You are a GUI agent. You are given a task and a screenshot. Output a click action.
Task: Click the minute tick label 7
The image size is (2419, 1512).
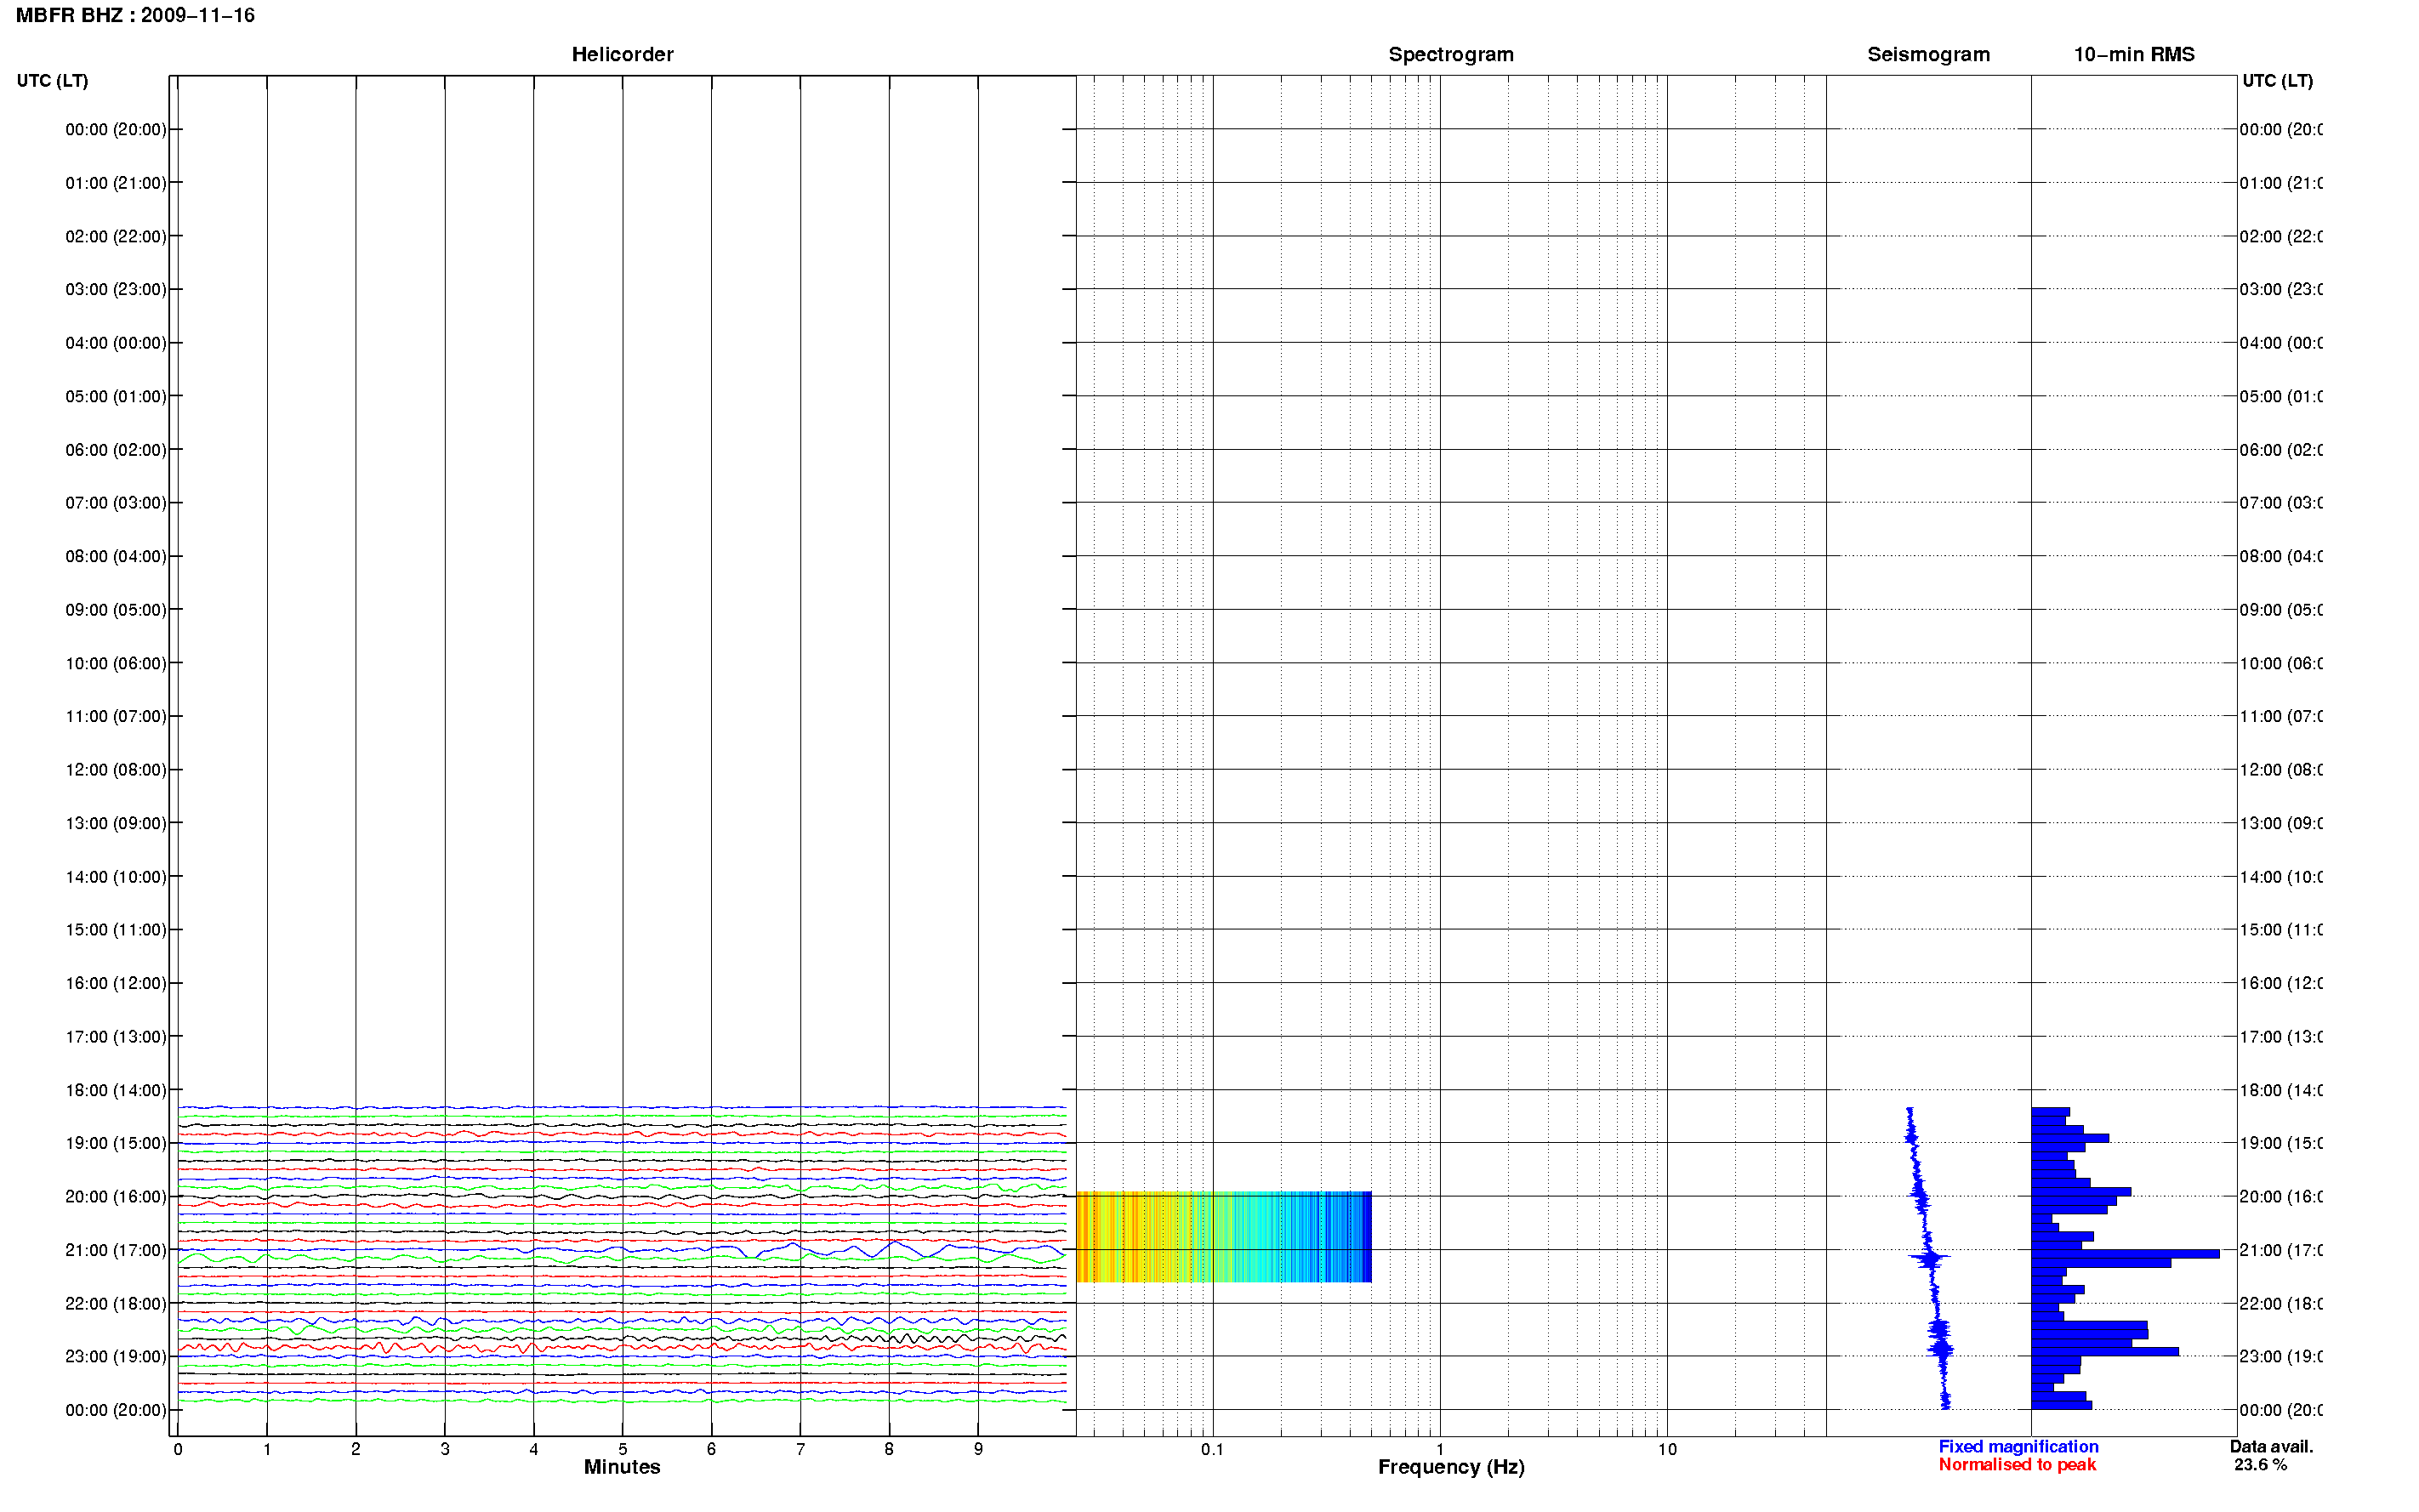(800, 1449)
